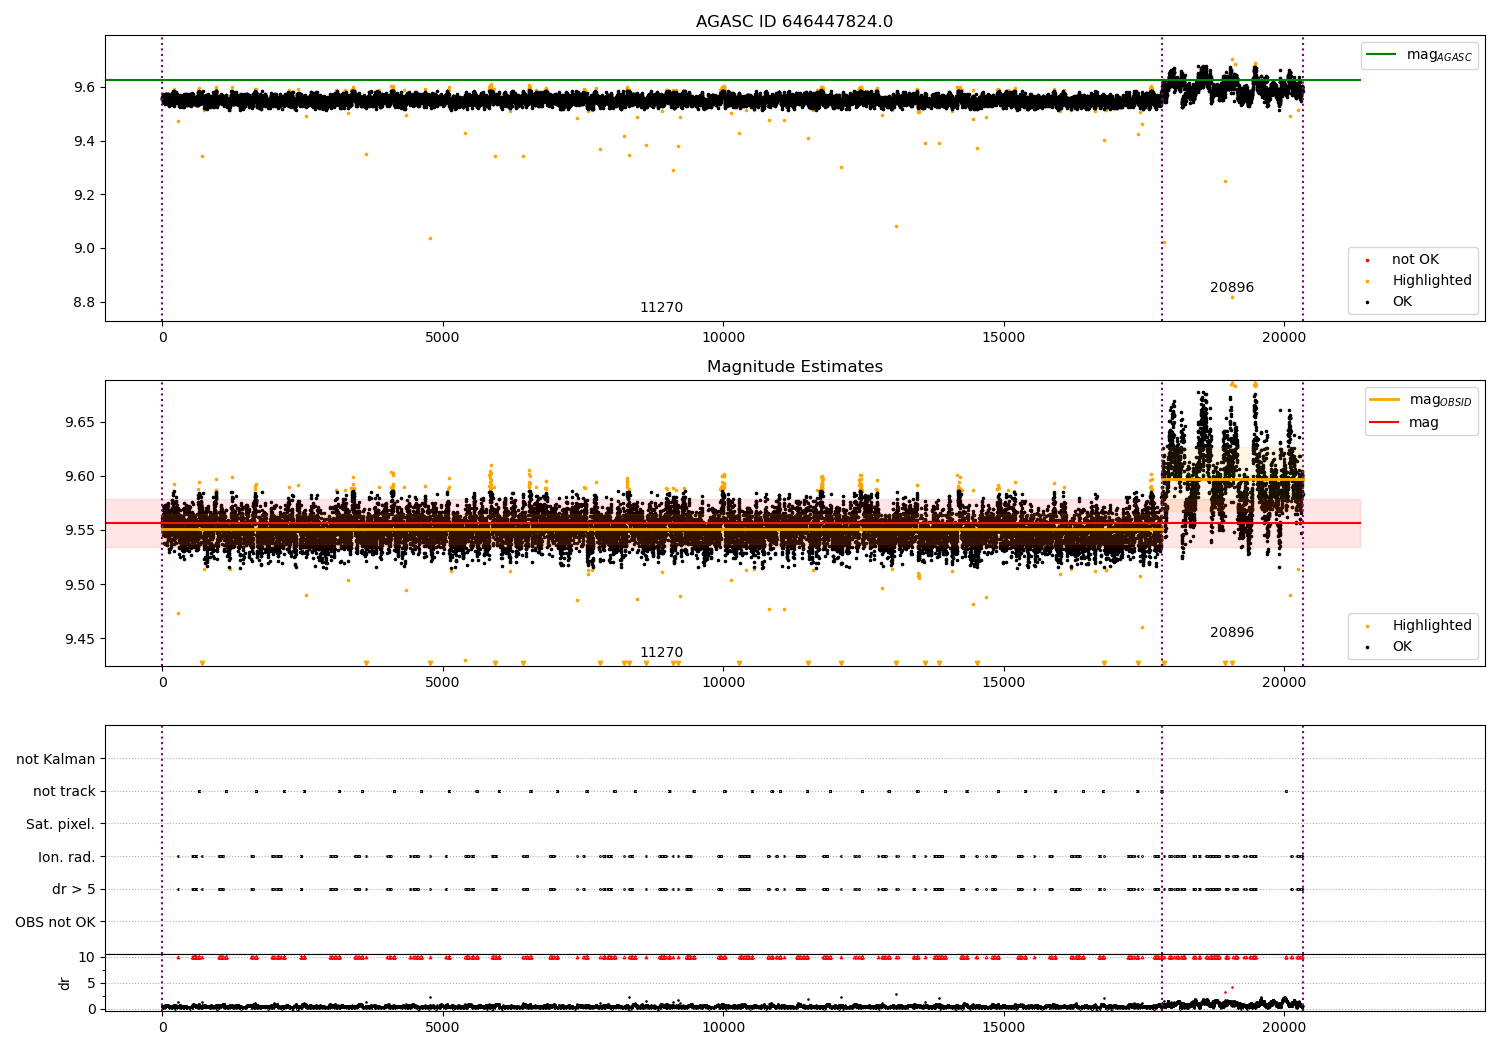Click the '8.8' y-axis tick in top plot
The height and width of the screenshot is (1050, 1500).
pyautogui.click(x=85, y=303)
